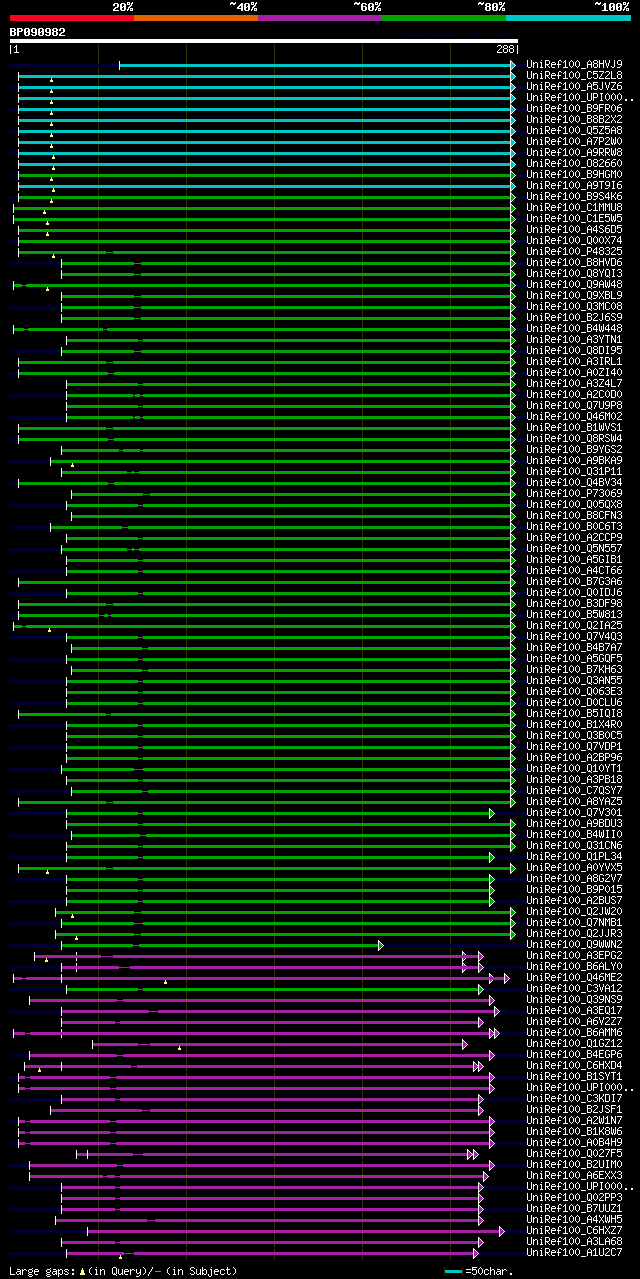Select label UniRef100_Q9AW48

(574, 285)
